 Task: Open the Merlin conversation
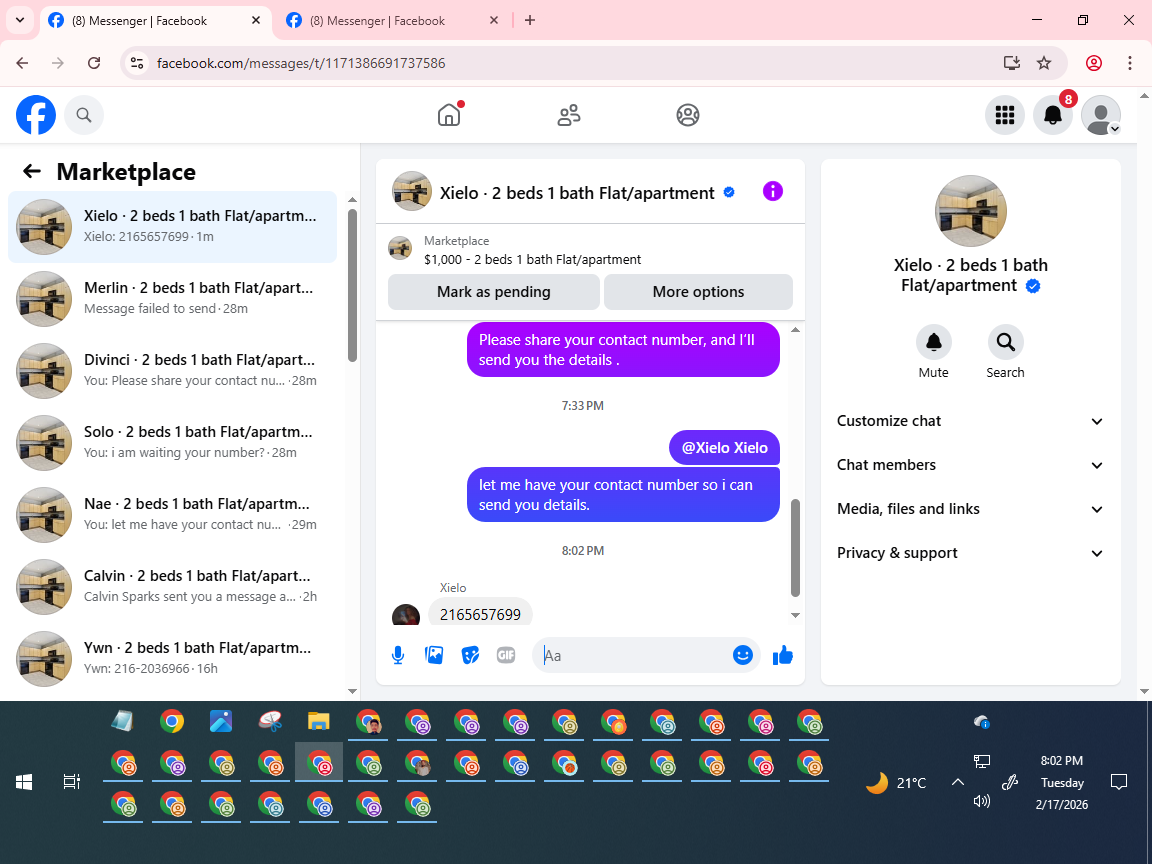tap(173, 298)
